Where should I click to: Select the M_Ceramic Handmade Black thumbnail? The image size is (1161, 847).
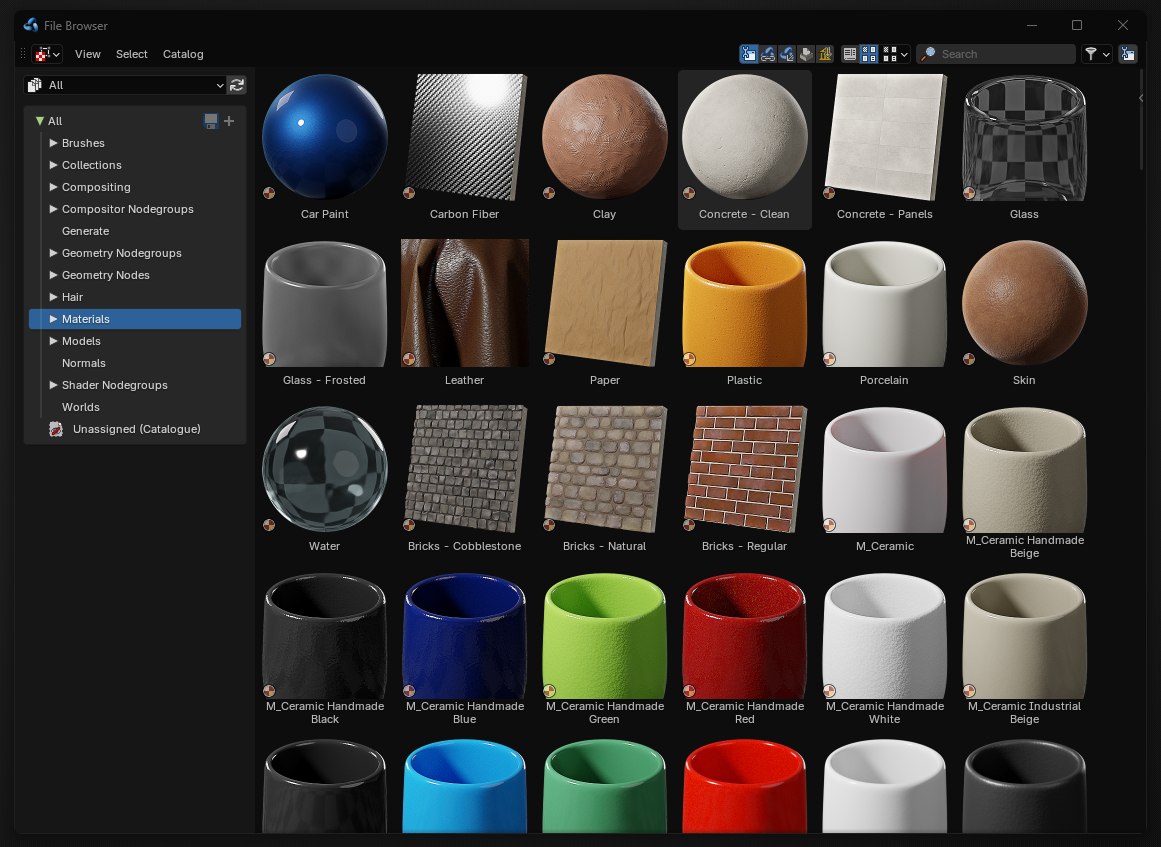coord(324,635)
